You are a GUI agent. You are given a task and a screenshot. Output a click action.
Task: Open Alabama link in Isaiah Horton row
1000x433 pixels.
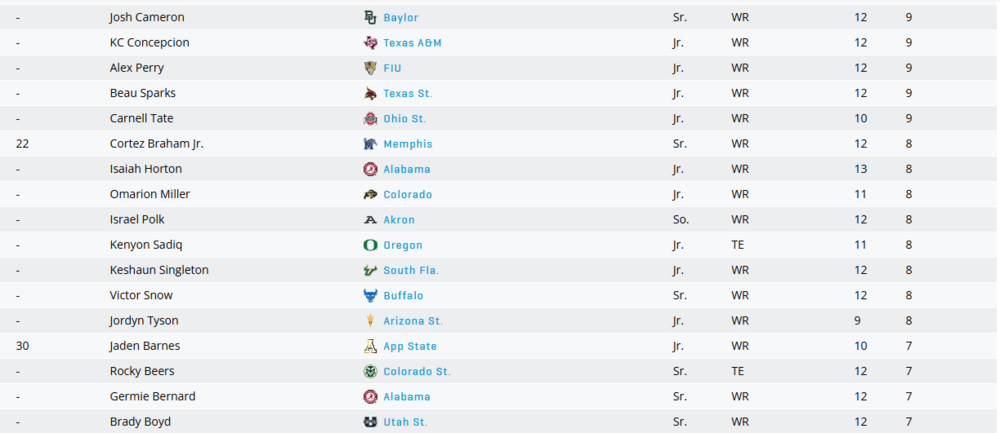[407, 169]
